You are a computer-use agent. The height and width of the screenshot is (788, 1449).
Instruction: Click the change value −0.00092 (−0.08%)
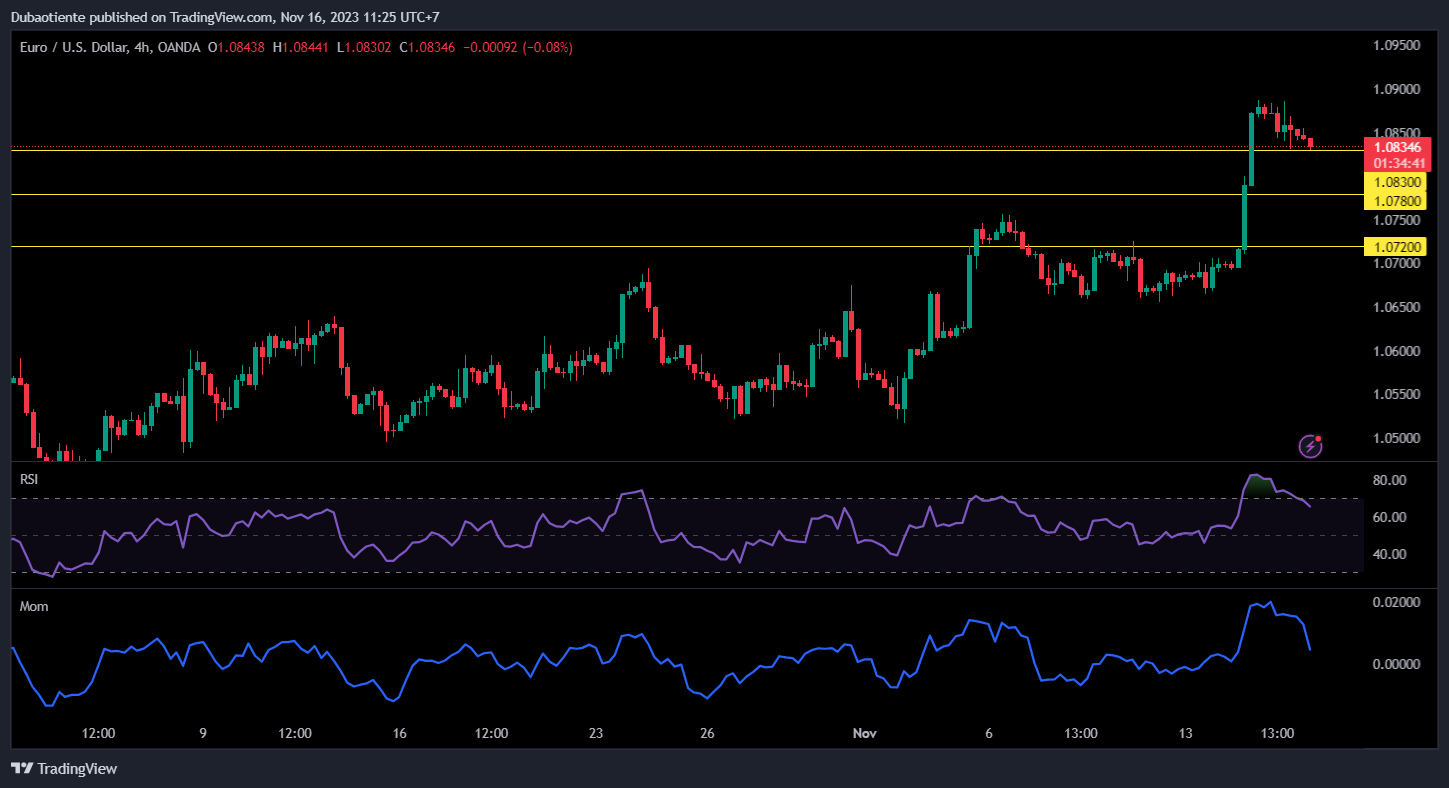(518, 47)
